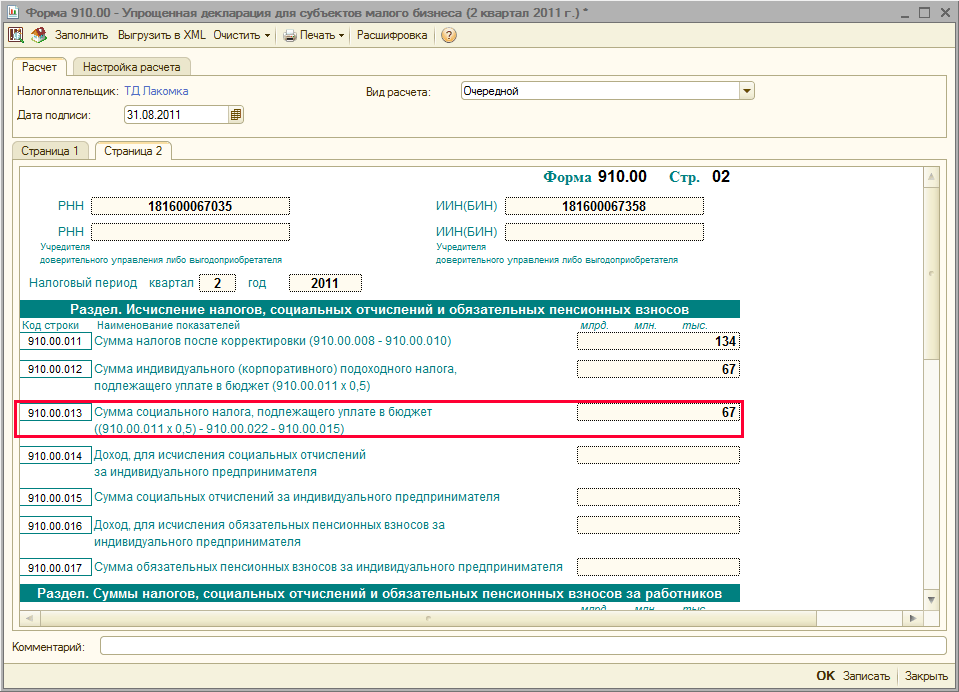The width and height of the screenshot is (959, 692).
Task: Click the house icon in the toolbar
Action: click(x=39, y=35)
